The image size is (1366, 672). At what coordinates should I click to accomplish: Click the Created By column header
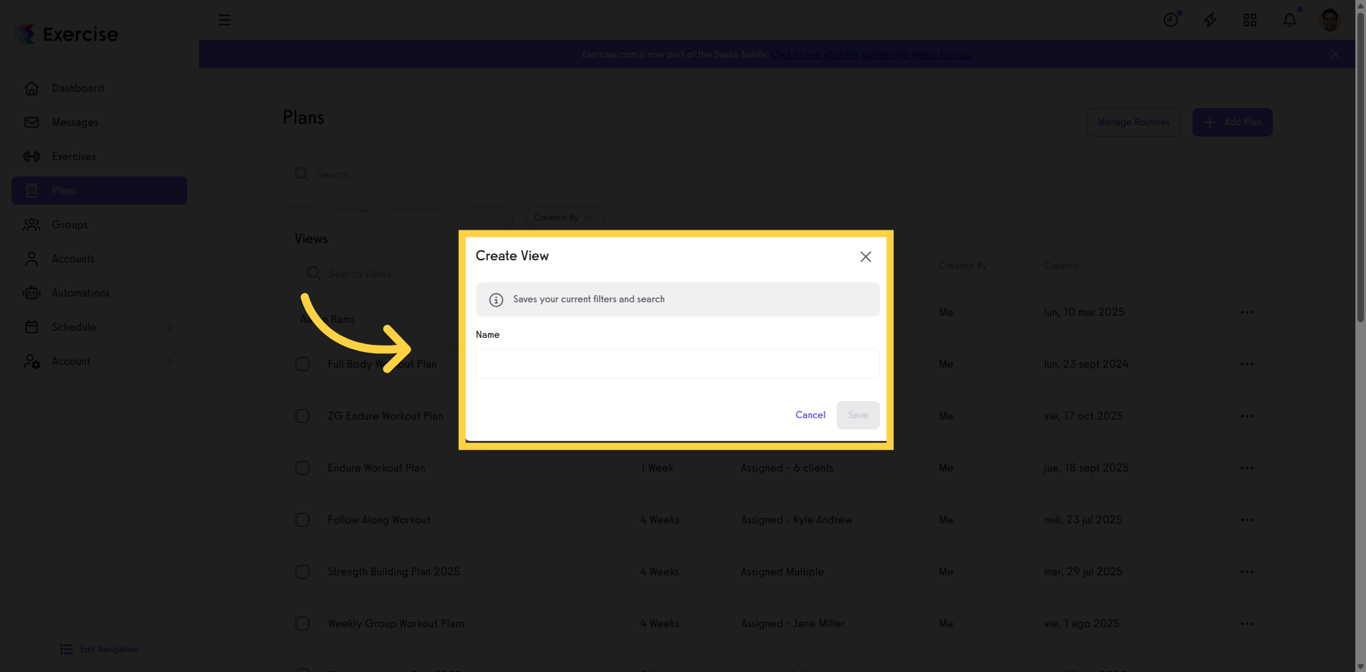tap(962, 266)
